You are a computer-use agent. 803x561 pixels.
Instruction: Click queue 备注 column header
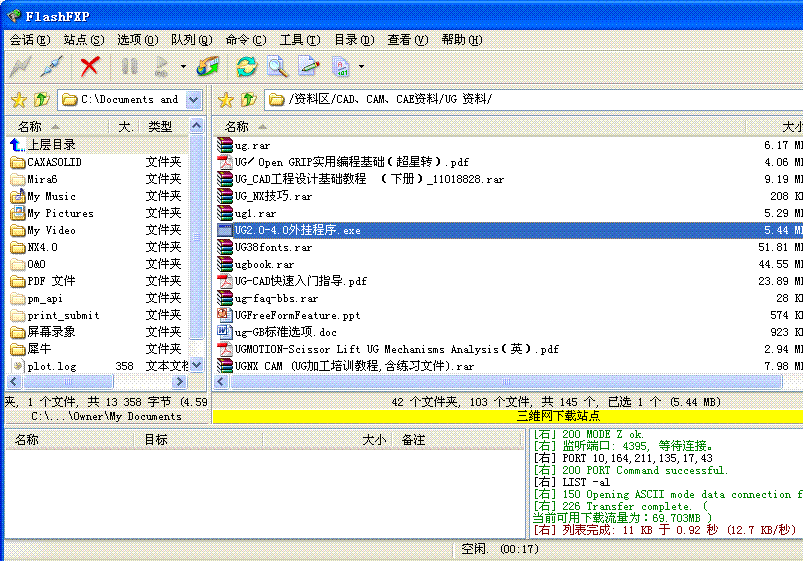click(x=458, y=440)
